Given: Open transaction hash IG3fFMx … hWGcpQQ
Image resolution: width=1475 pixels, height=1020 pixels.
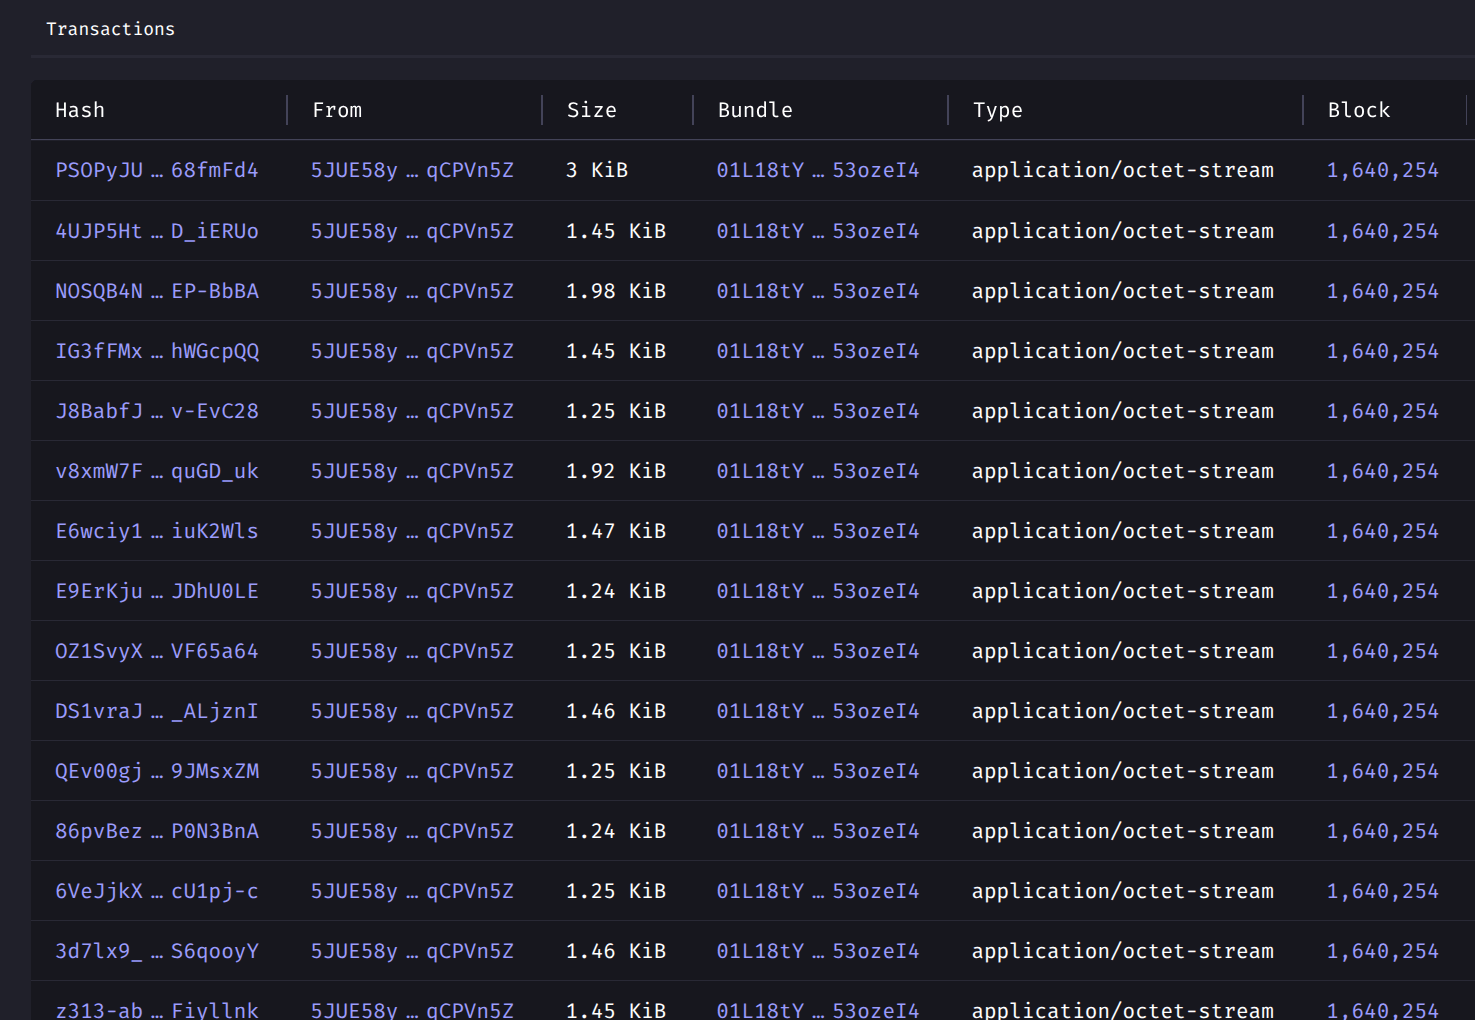Looking at the screenshot, I should coord(157,351).
